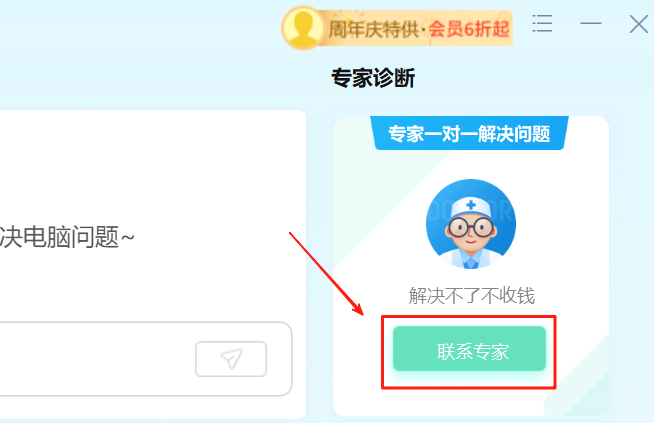Image resolution: width=654 pixels, height=423 pixels.
Task: Click the green 联系专家 button
Action: pos(469,349)
